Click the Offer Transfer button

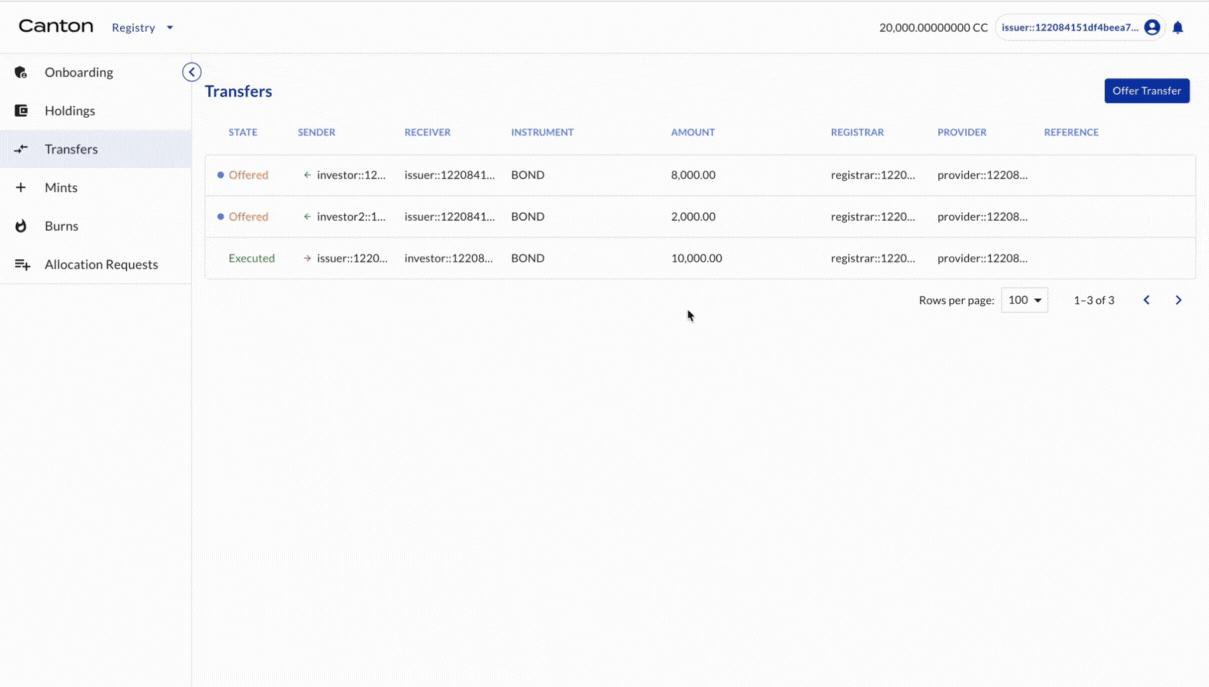click(1146, 91)
